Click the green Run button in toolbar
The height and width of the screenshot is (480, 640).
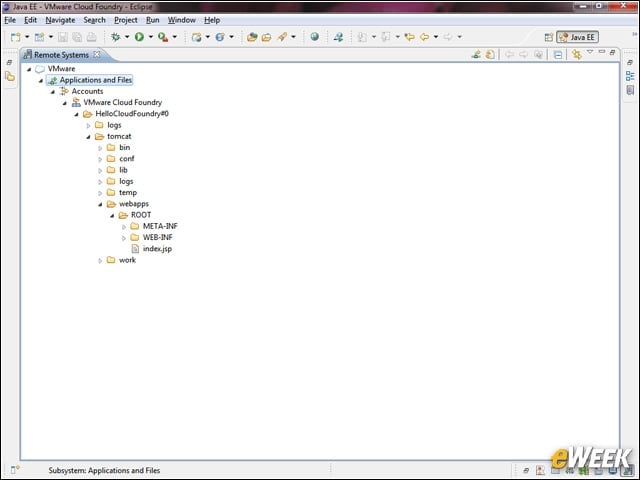pos(139,37)
